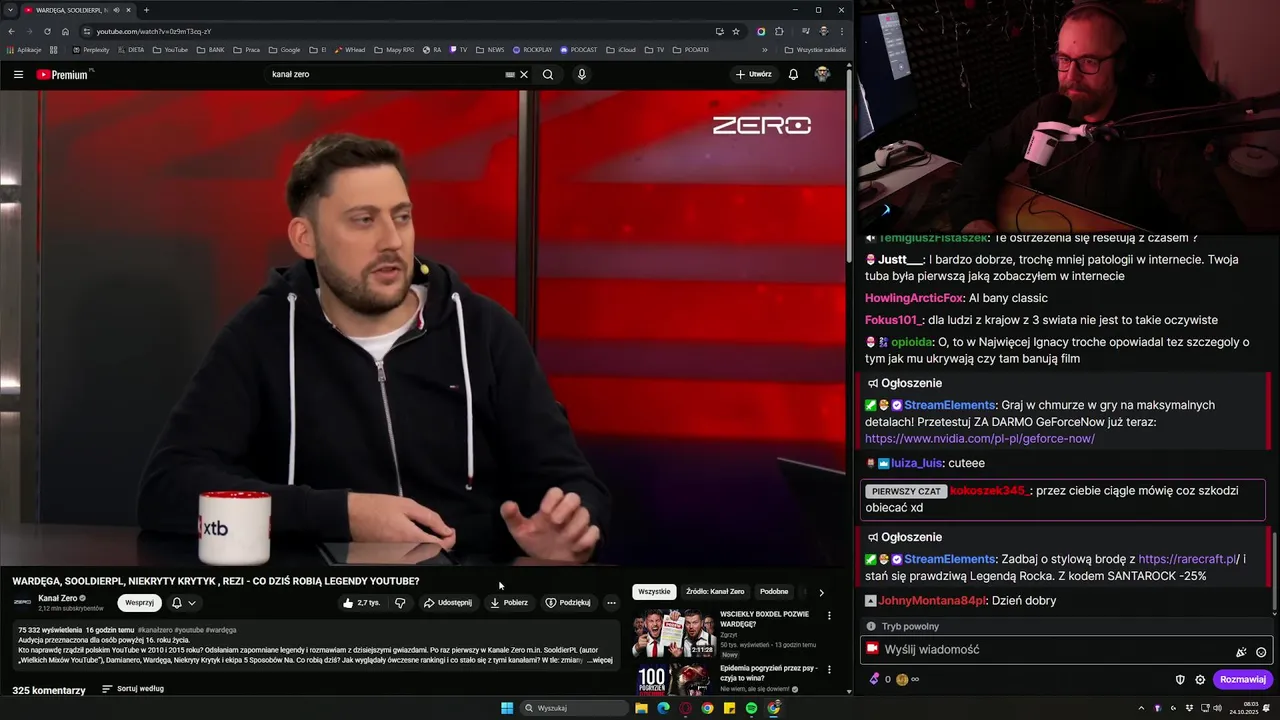This screenshot has width=1280, height=720.
Task: Open the DIETA bookmarks folder
Action: pos(131,50)
